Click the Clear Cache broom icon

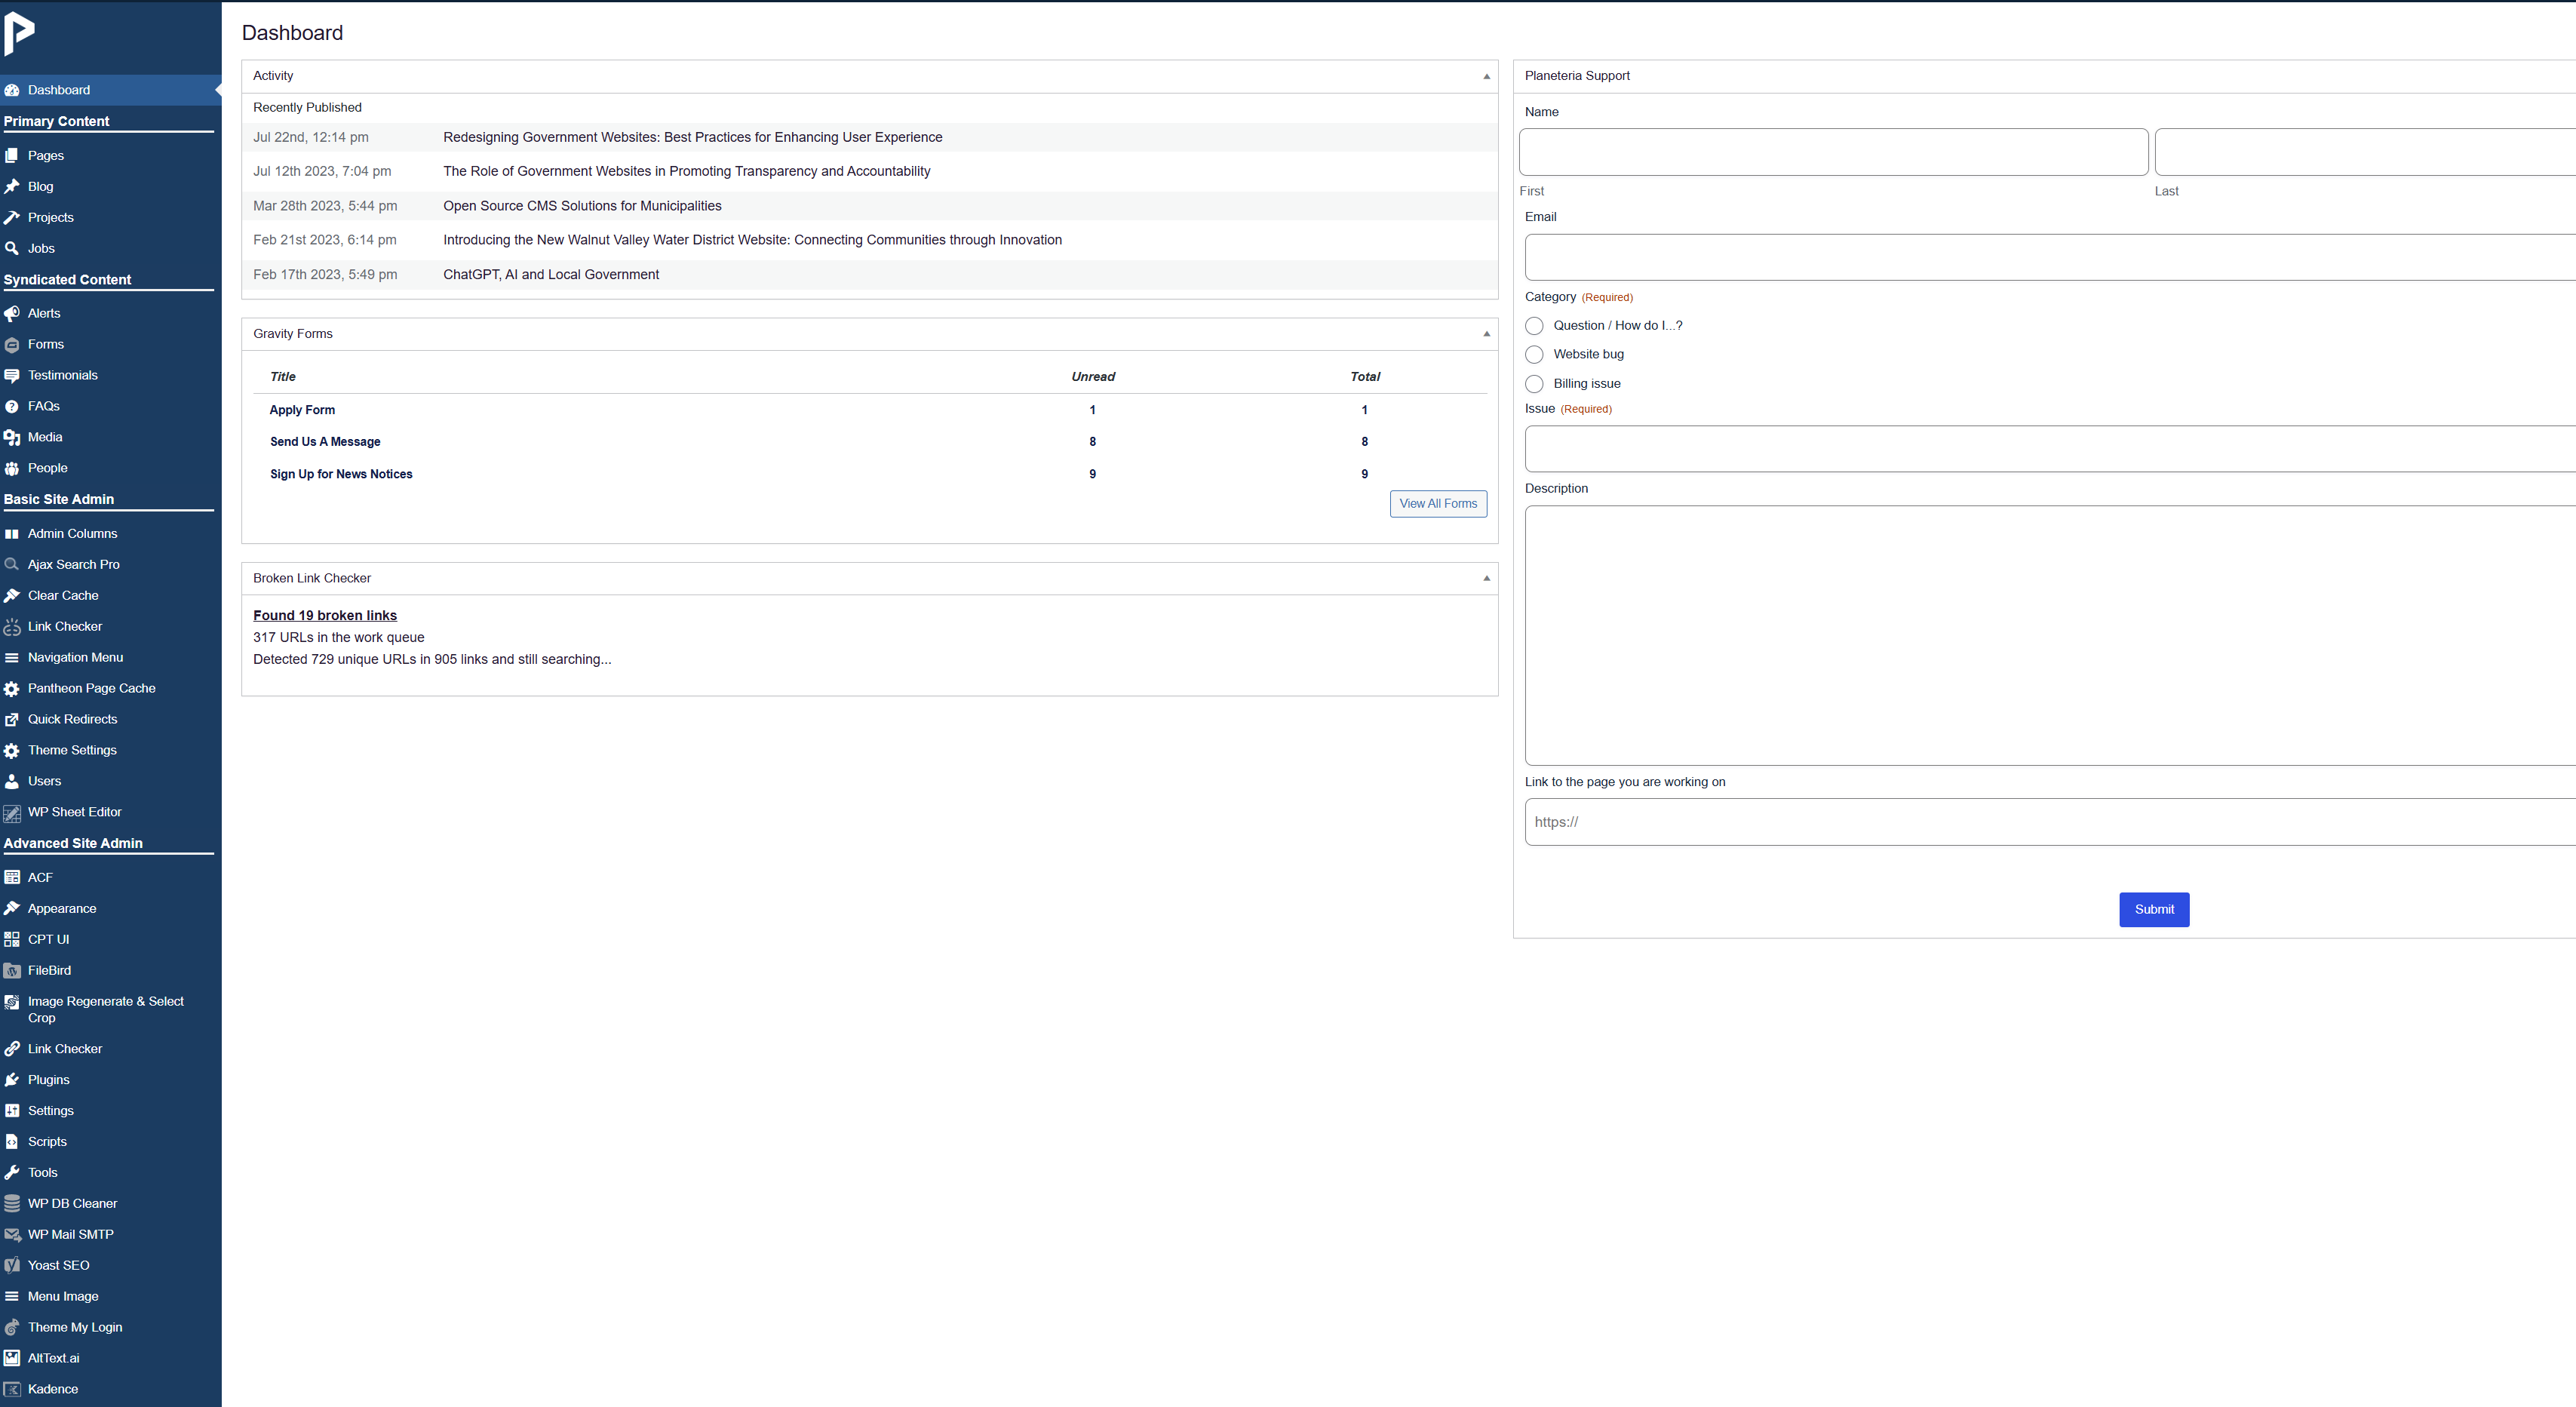12,596
